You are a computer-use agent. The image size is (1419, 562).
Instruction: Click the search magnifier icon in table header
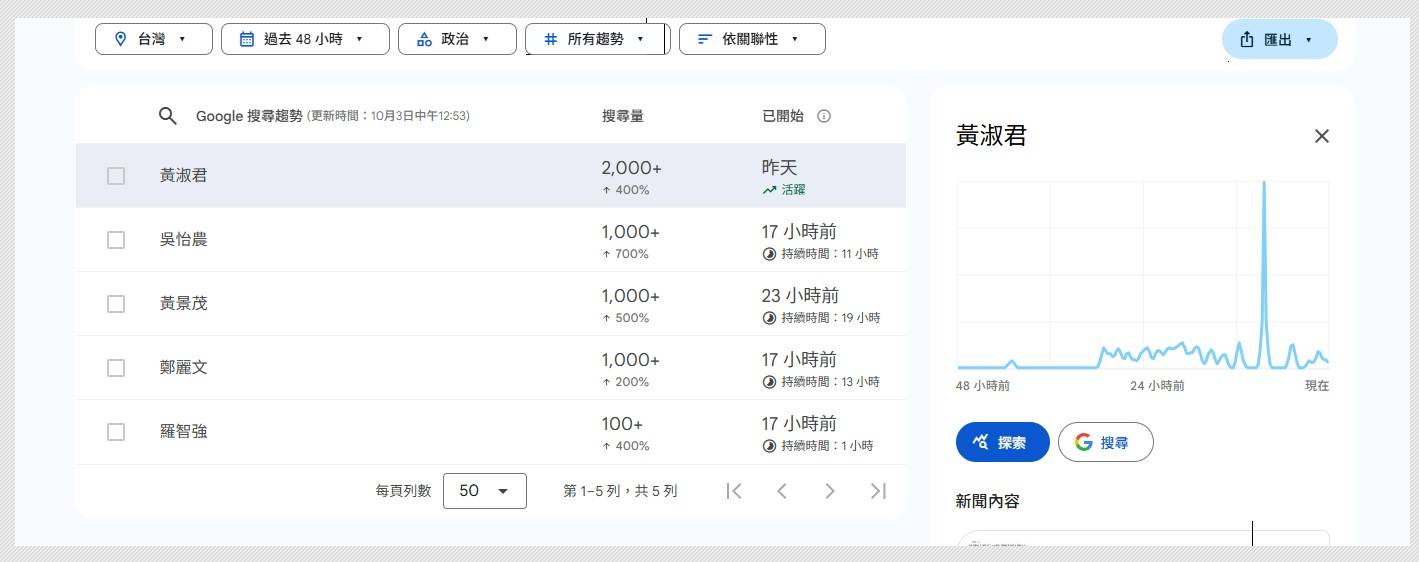pyautogui.click(x=168, y=116)
